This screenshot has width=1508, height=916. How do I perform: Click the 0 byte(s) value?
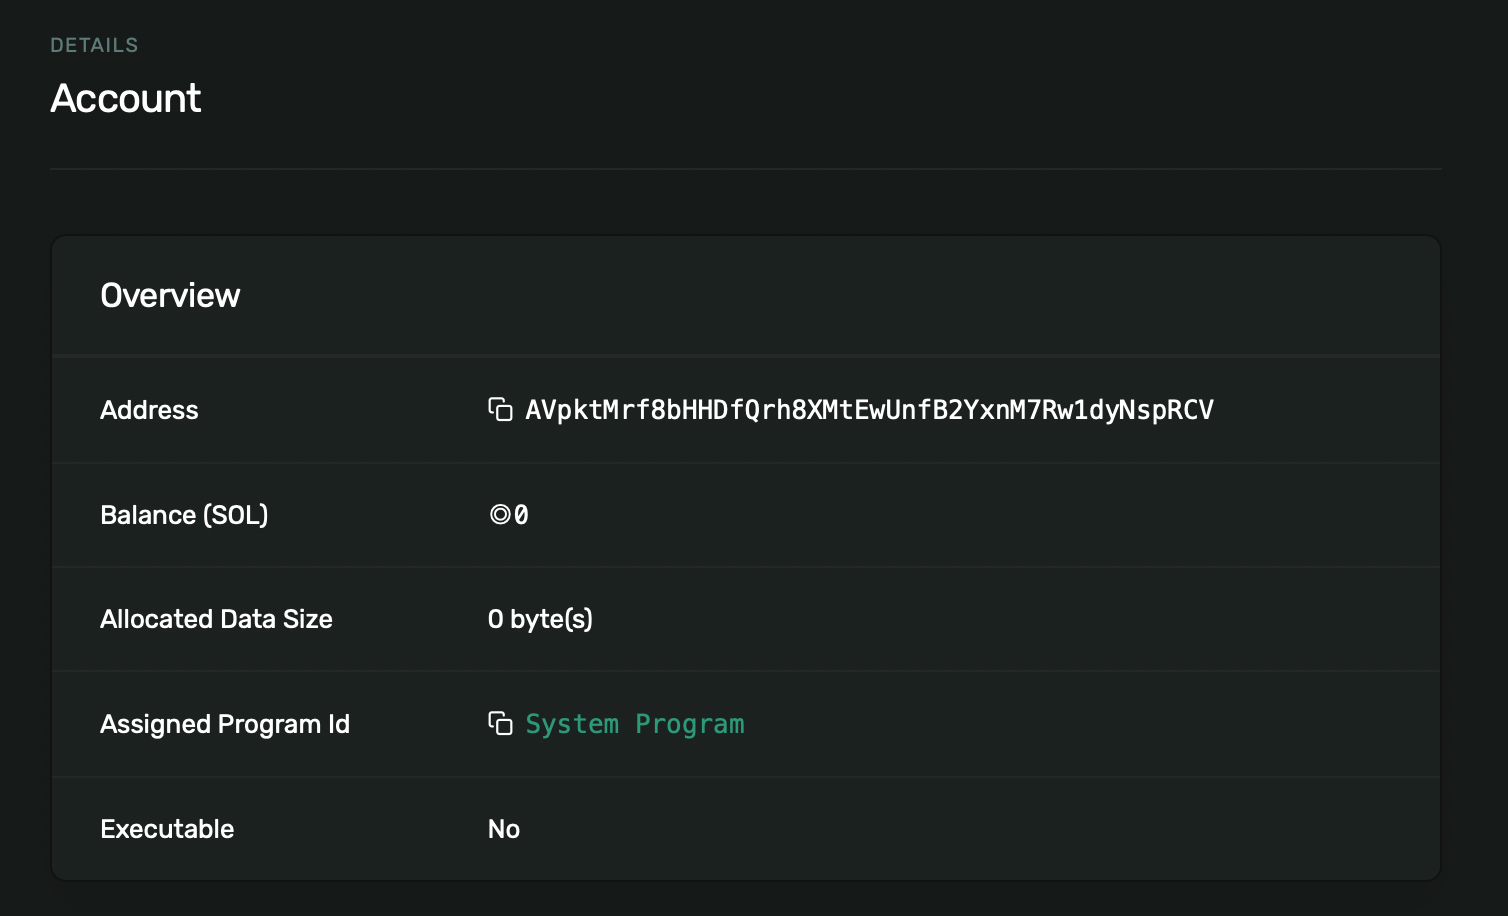tap(540, 618)
